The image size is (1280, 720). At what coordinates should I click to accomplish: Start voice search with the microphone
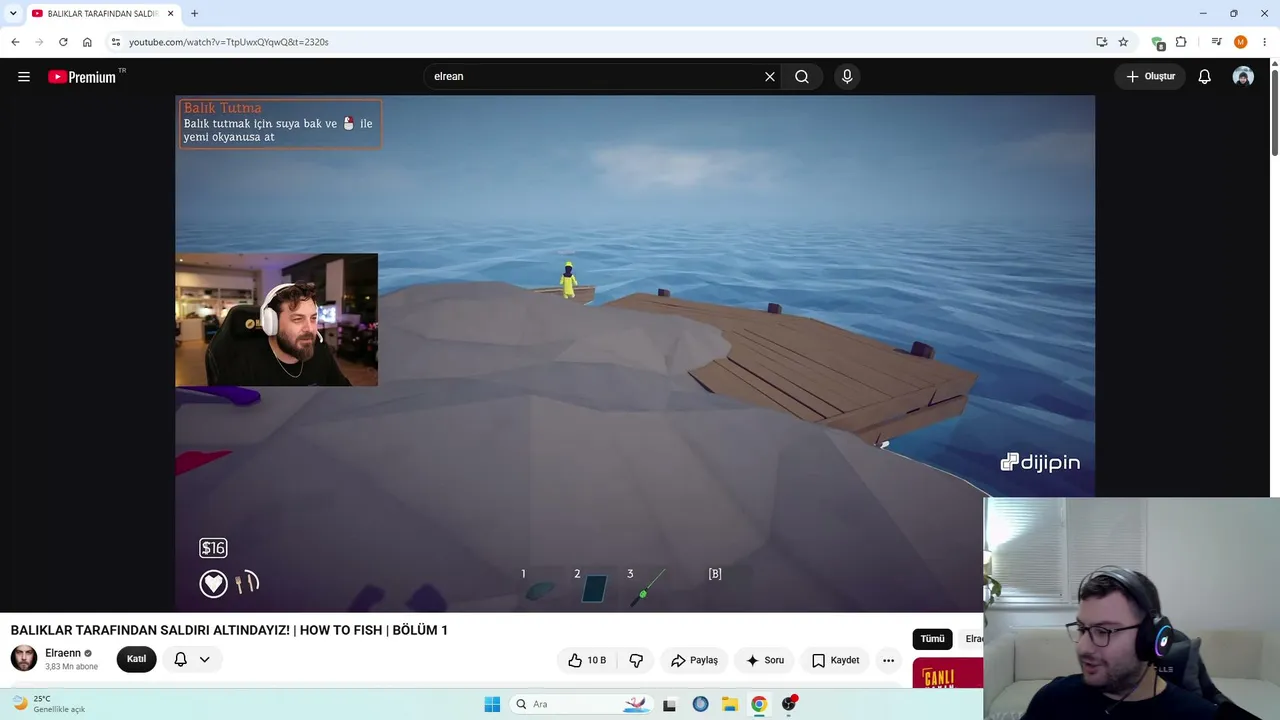tap(847, 76)
